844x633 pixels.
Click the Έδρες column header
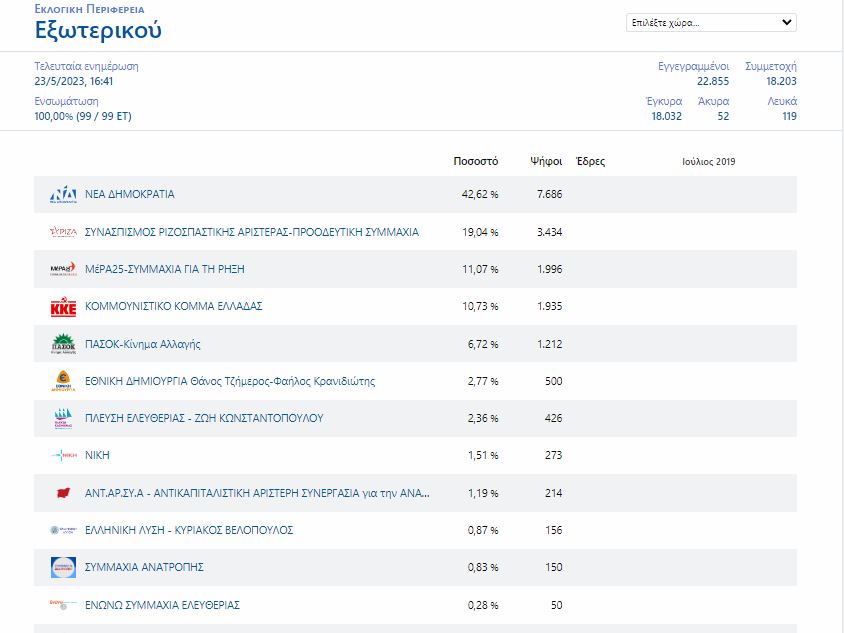tap(591, 161)
